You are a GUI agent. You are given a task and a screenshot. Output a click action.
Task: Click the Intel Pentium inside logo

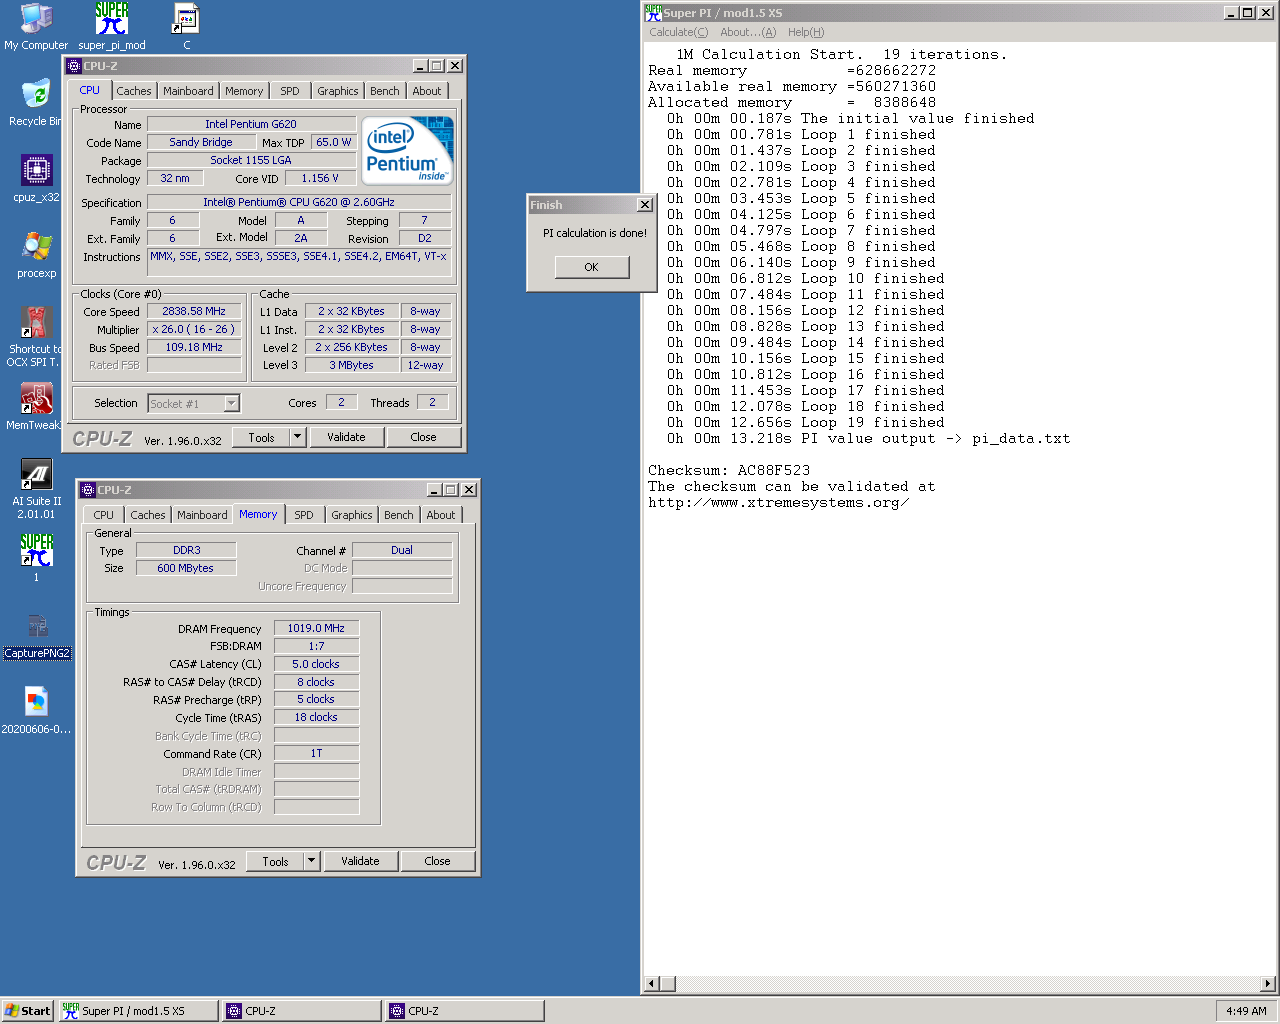pyautogui.click(x=408, y=151)
